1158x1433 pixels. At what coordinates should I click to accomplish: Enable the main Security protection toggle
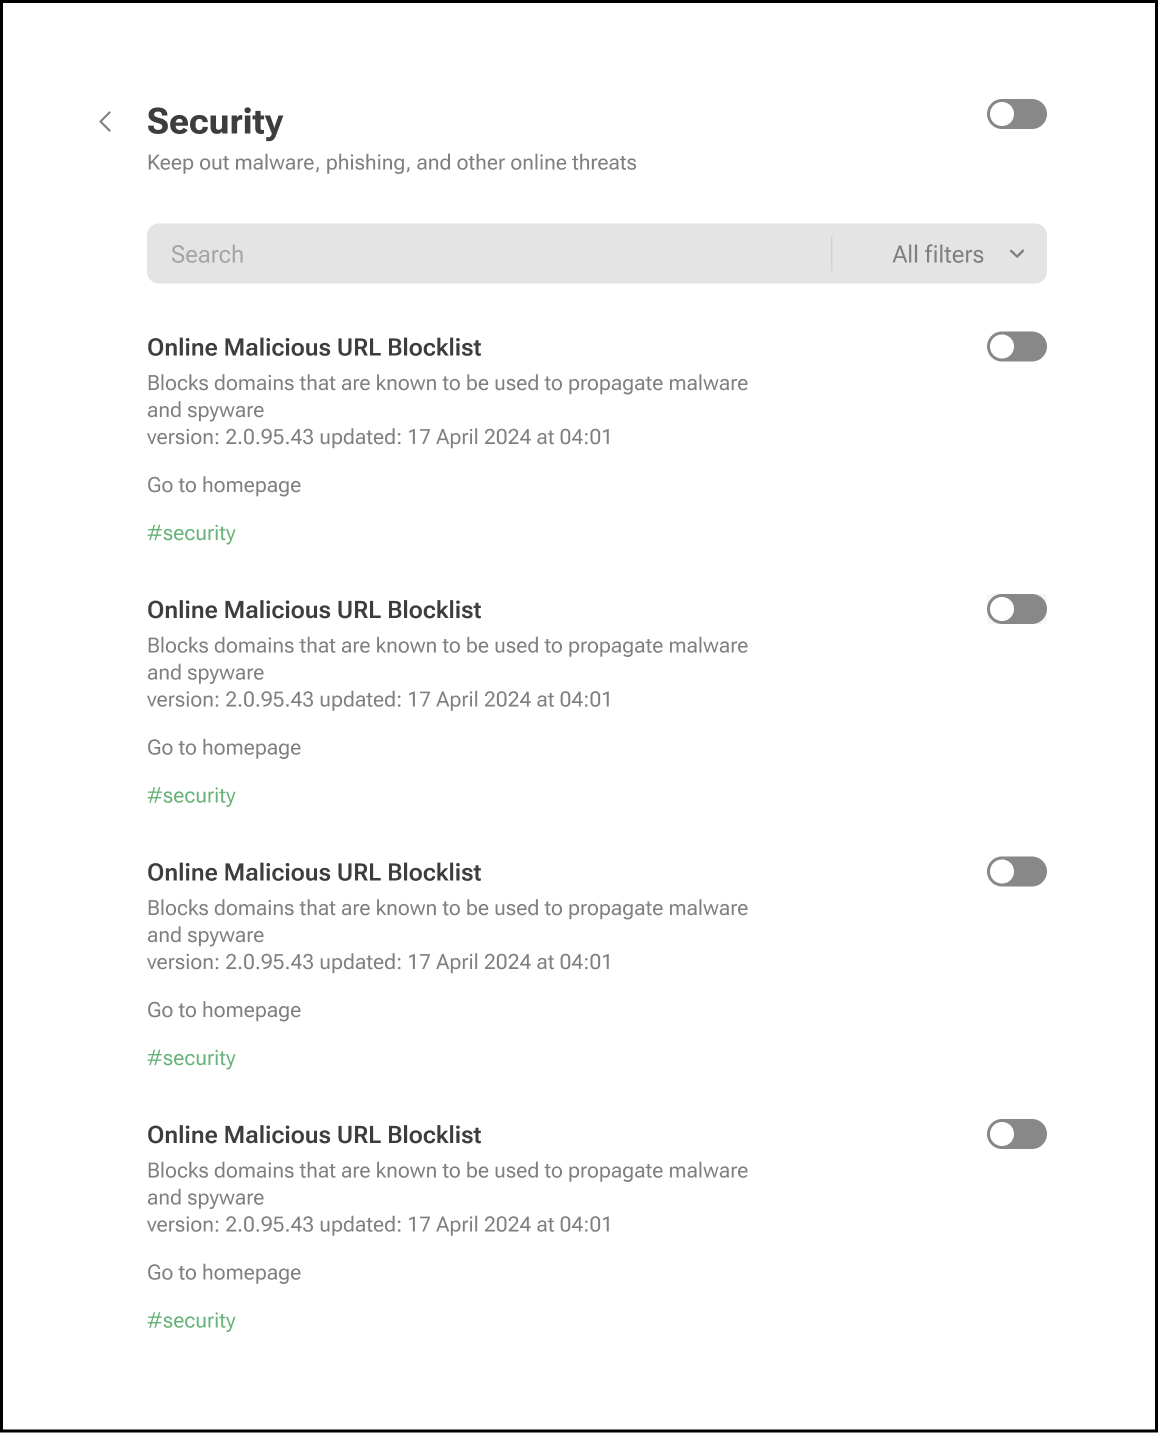1016,115
